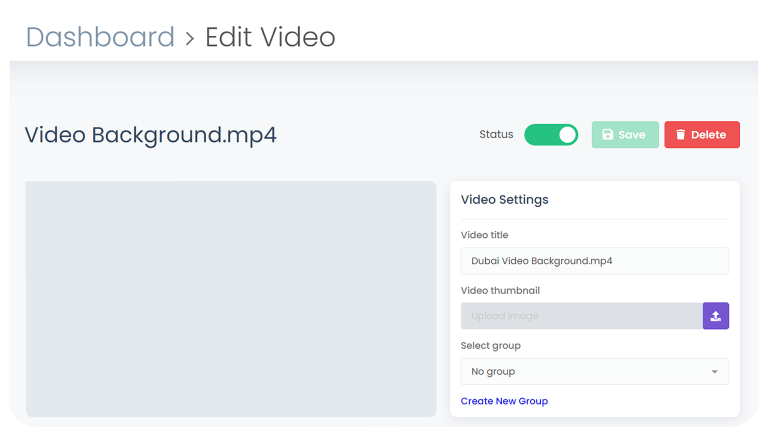Click the Select group field label

pos(490,346)
